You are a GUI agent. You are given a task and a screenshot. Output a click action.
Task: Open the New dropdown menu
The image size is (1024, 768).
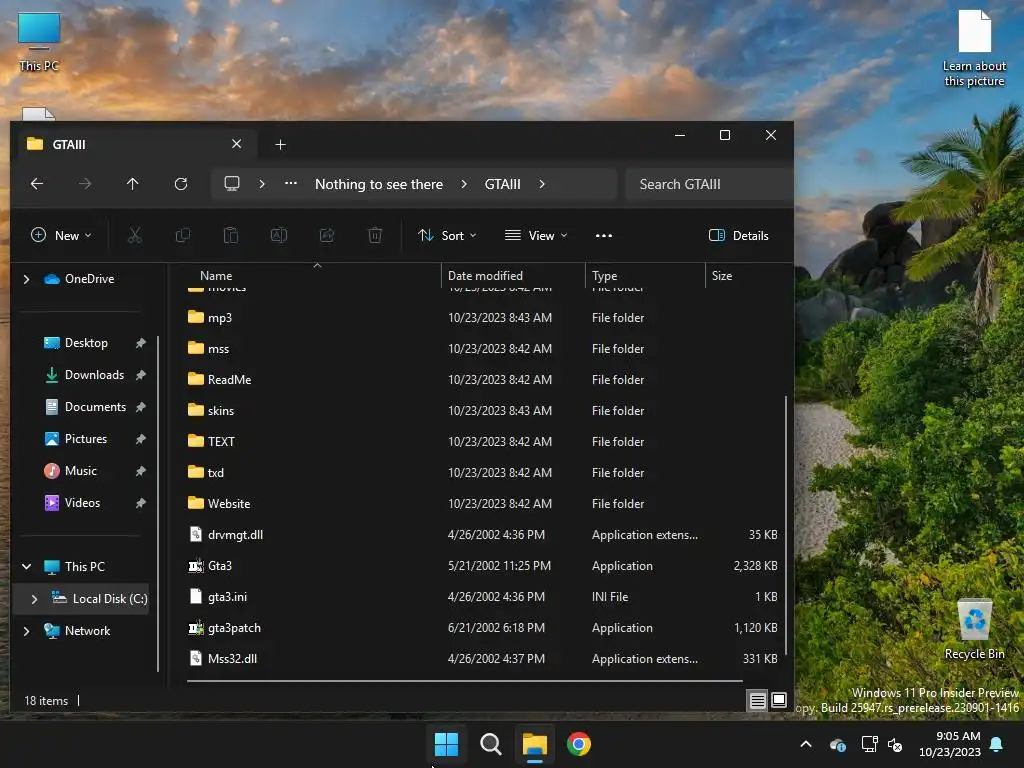pos(61,235)
